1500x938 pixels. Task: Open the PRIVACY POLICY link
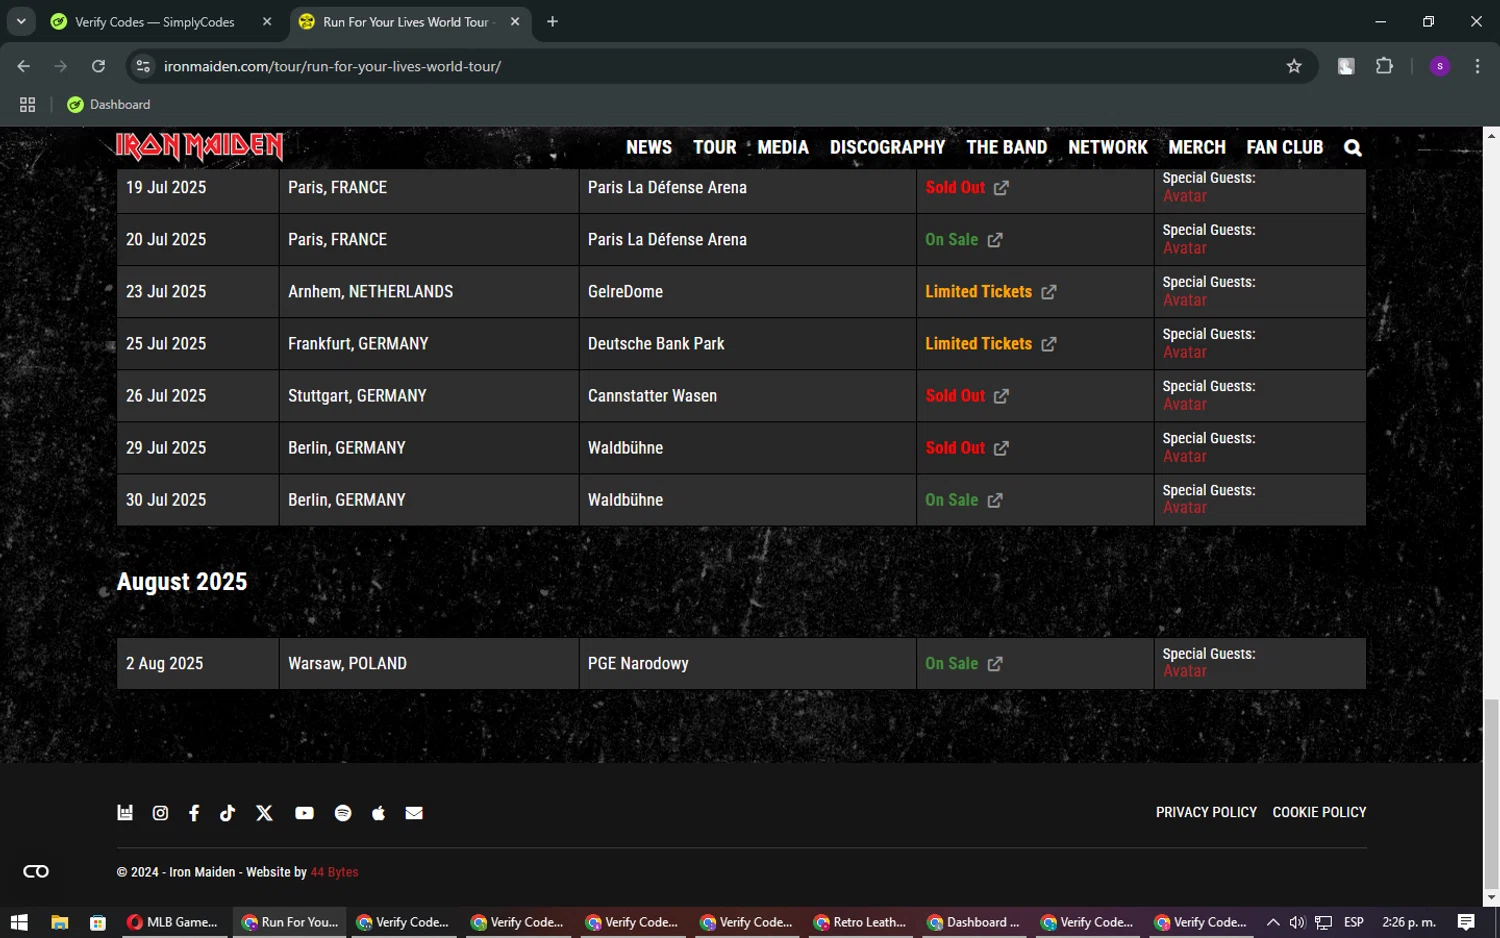[x=1206, y=813]
